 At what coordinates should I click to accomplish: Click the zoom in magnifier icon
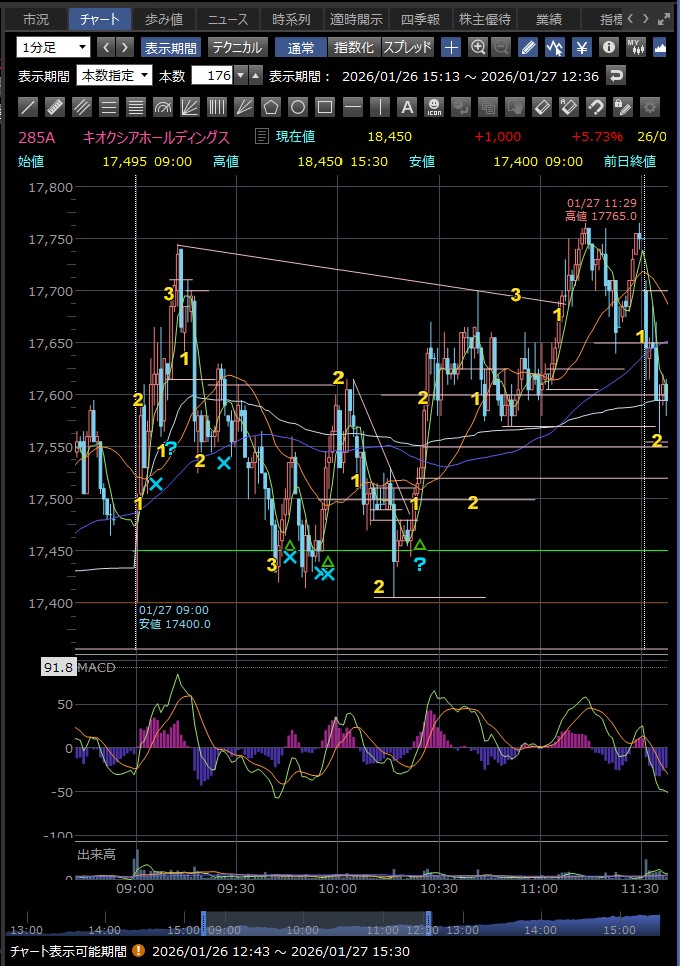478,47
